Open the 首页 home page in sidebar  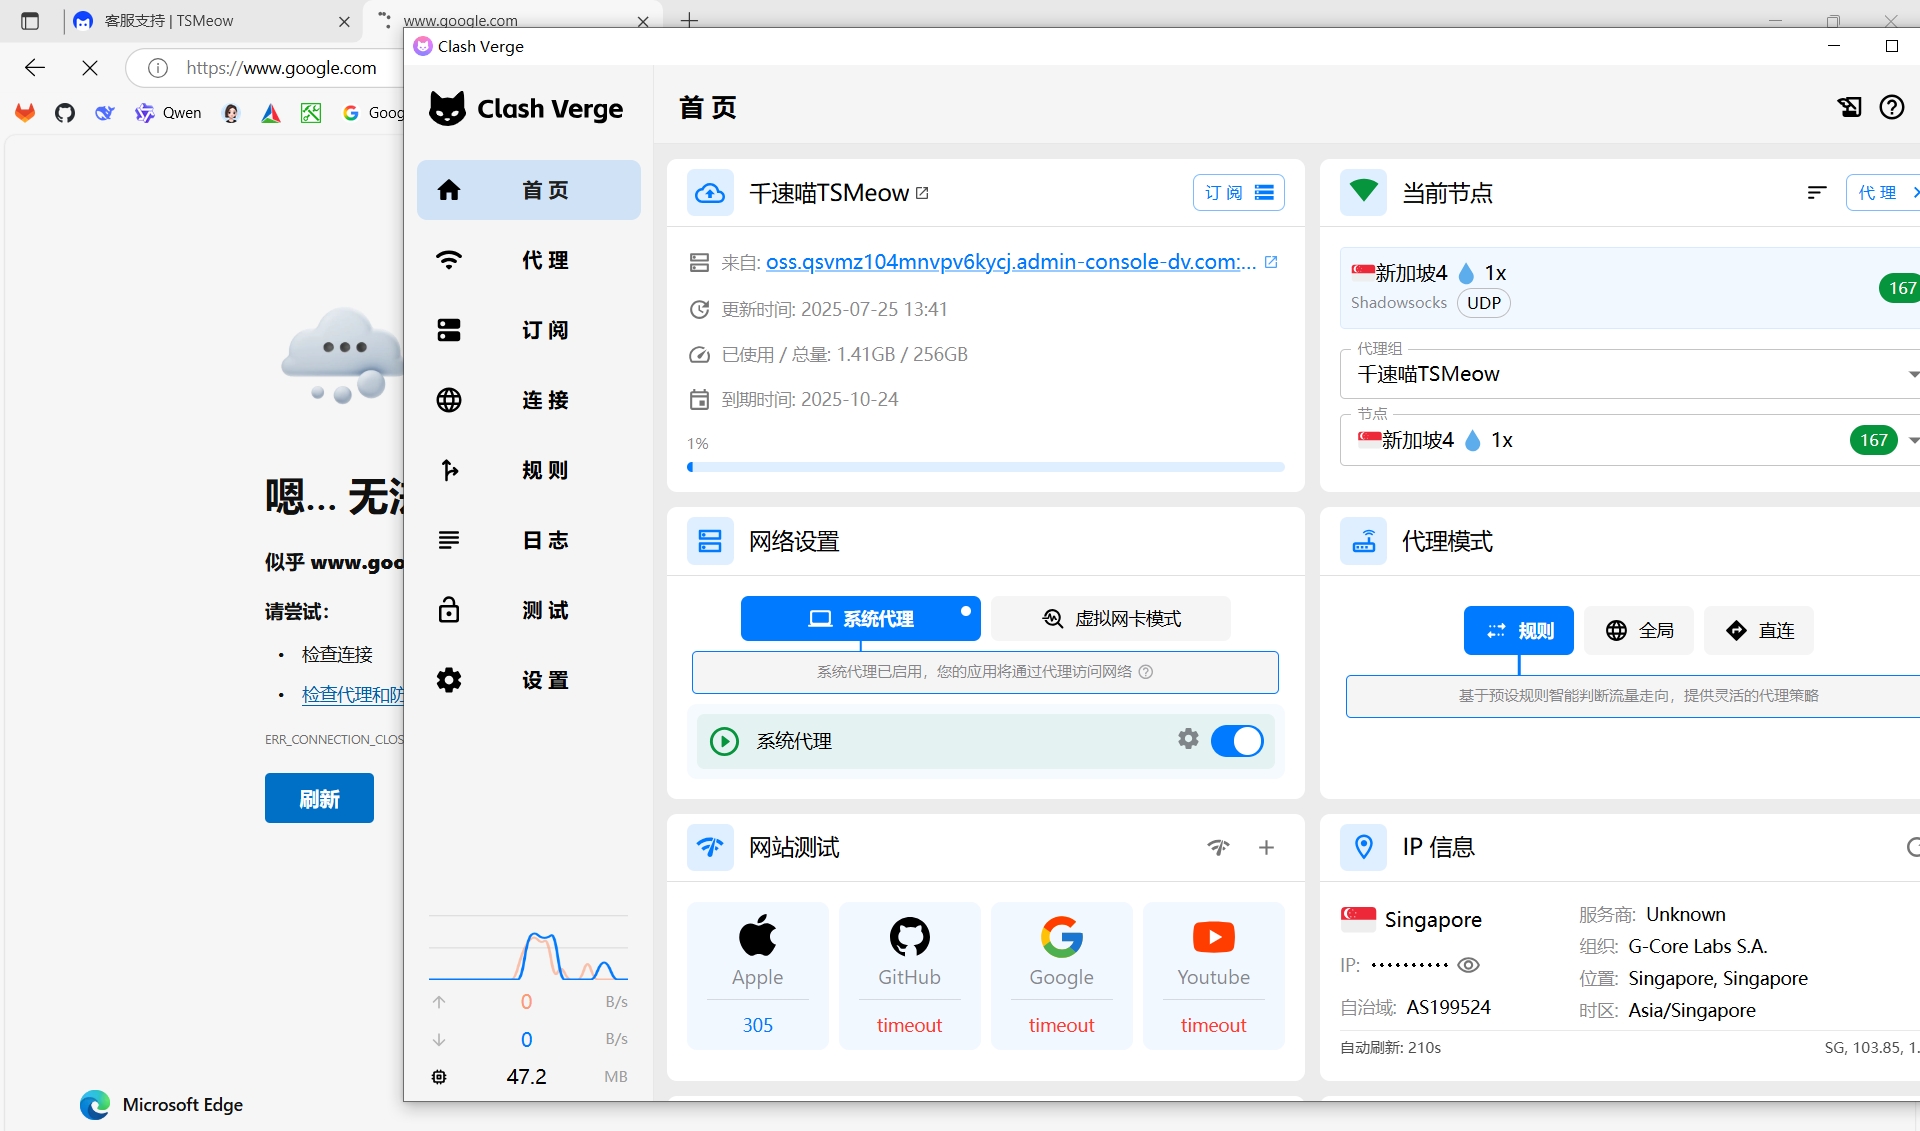[528, 190]
